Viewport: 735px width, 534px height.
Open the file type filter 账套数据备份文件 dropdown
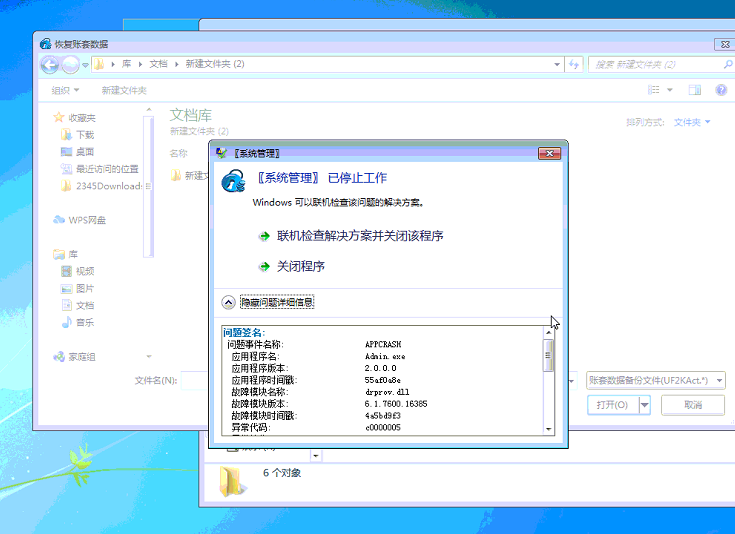655,380
